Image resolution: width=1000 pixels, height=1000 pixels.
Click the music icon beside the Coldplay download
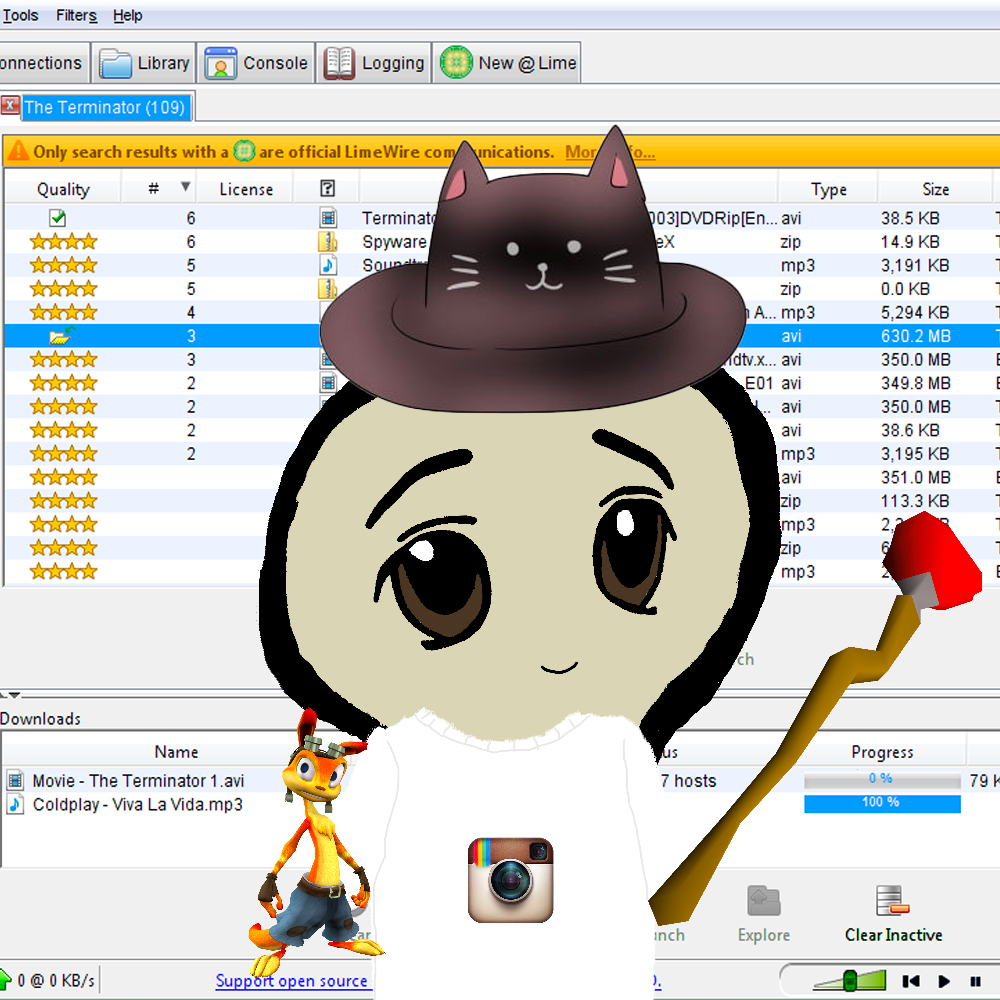click(x=15, y=804)
